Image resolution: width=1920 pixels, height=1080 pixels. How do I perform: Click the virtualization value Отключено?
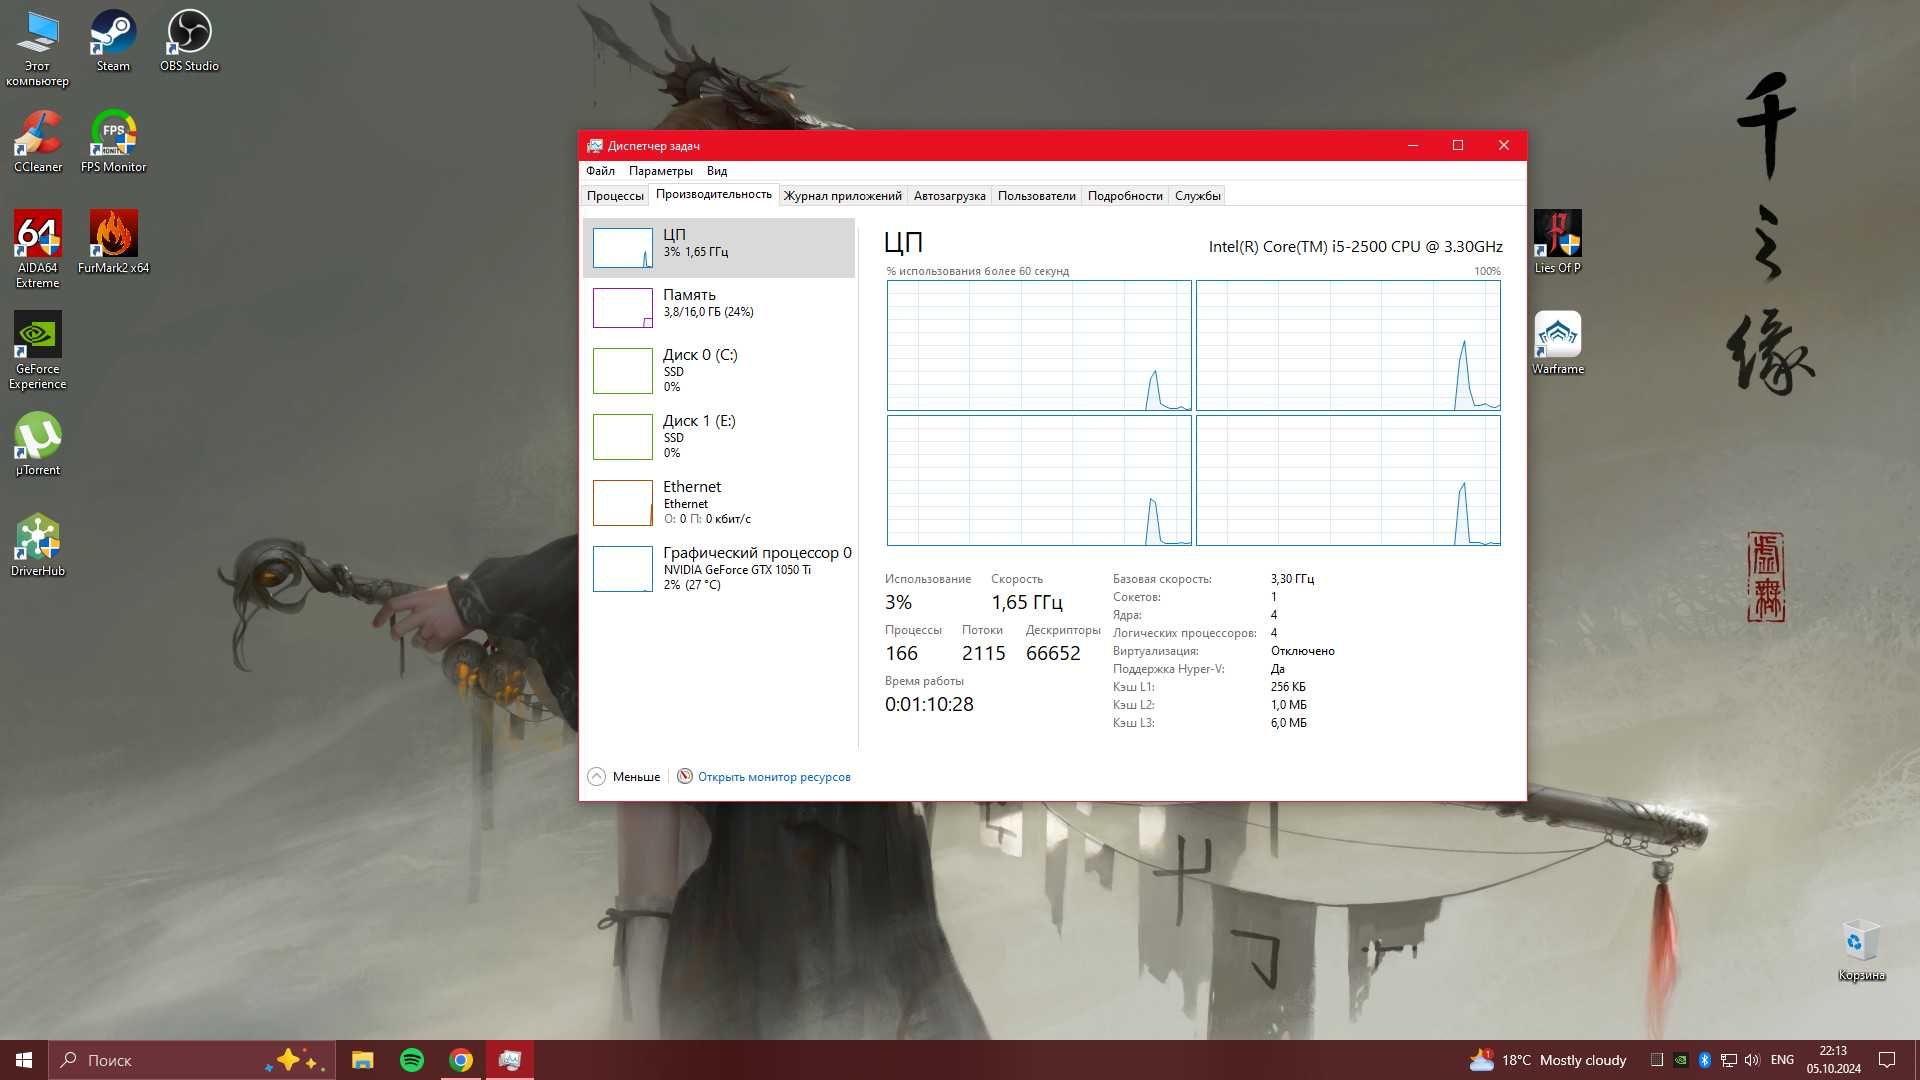[x=1302, y=651]
